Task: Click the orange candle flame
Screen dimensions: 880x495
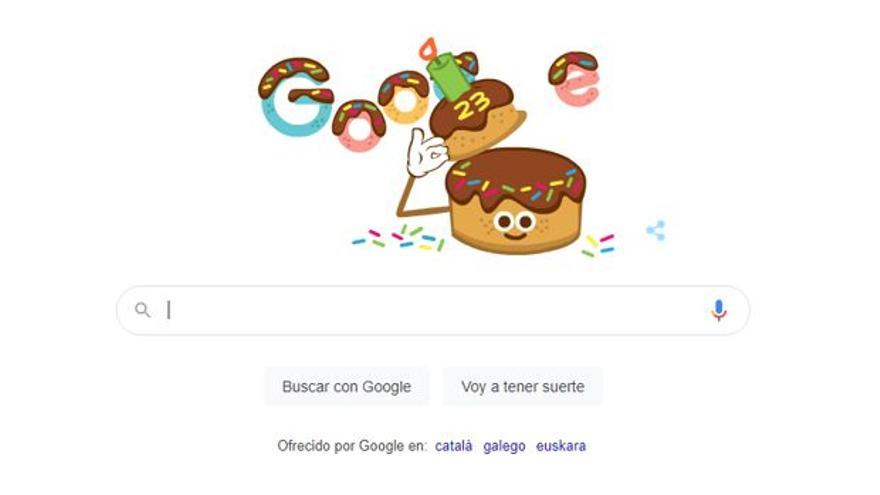Action: pyautogui.click(x=428, y=49)
